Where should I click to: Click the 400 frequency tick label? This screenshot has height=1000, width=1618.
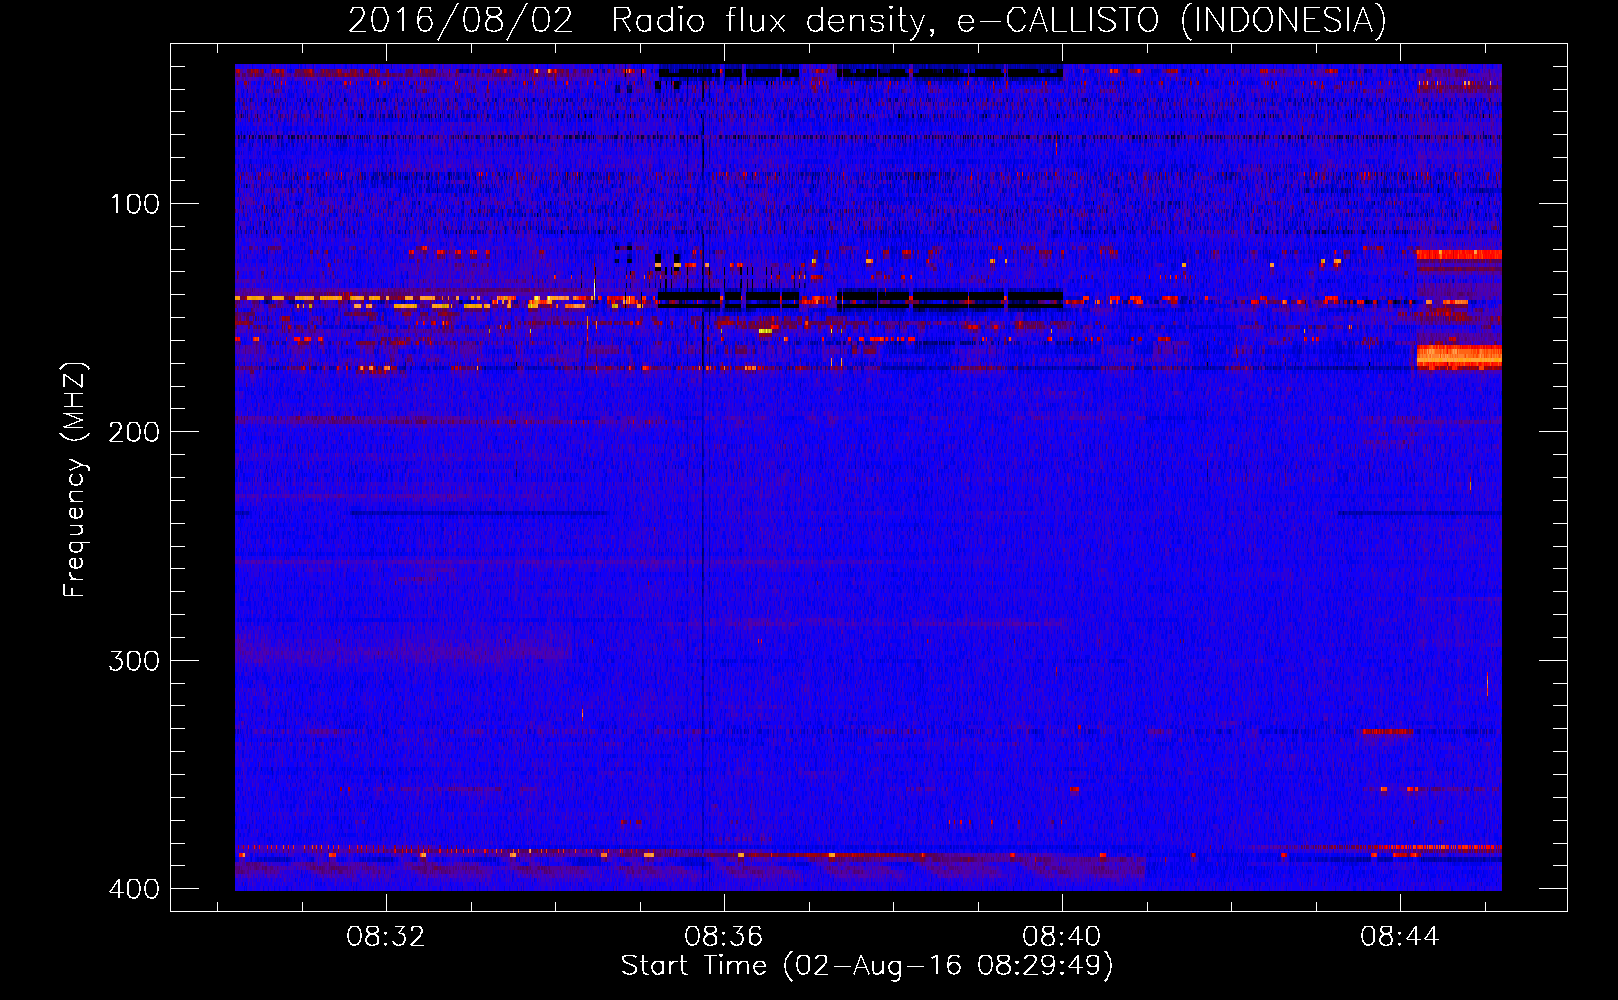click(x=135, y=889)
